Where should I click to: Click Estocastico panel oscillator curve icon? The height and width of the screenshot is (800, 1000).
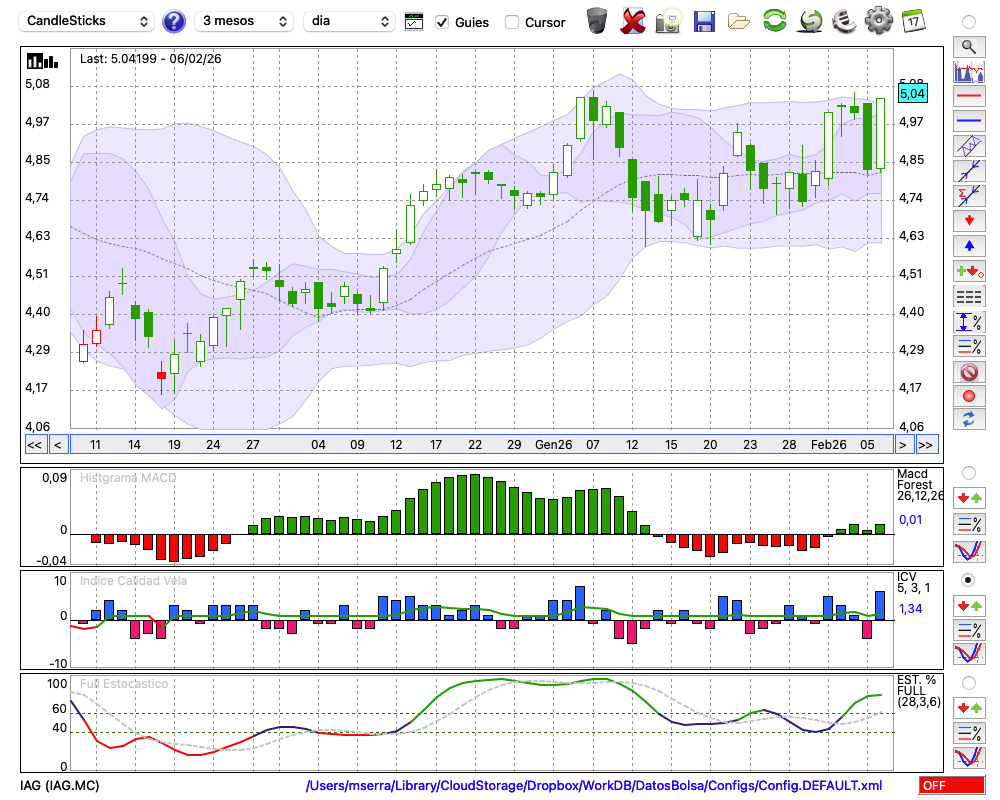969,757
